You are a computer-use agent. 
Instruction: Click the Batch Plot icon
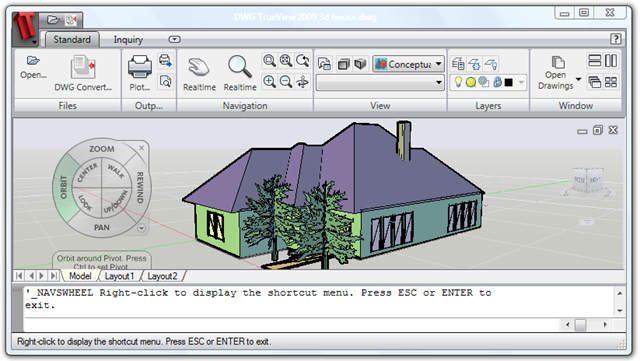point(165,60)
